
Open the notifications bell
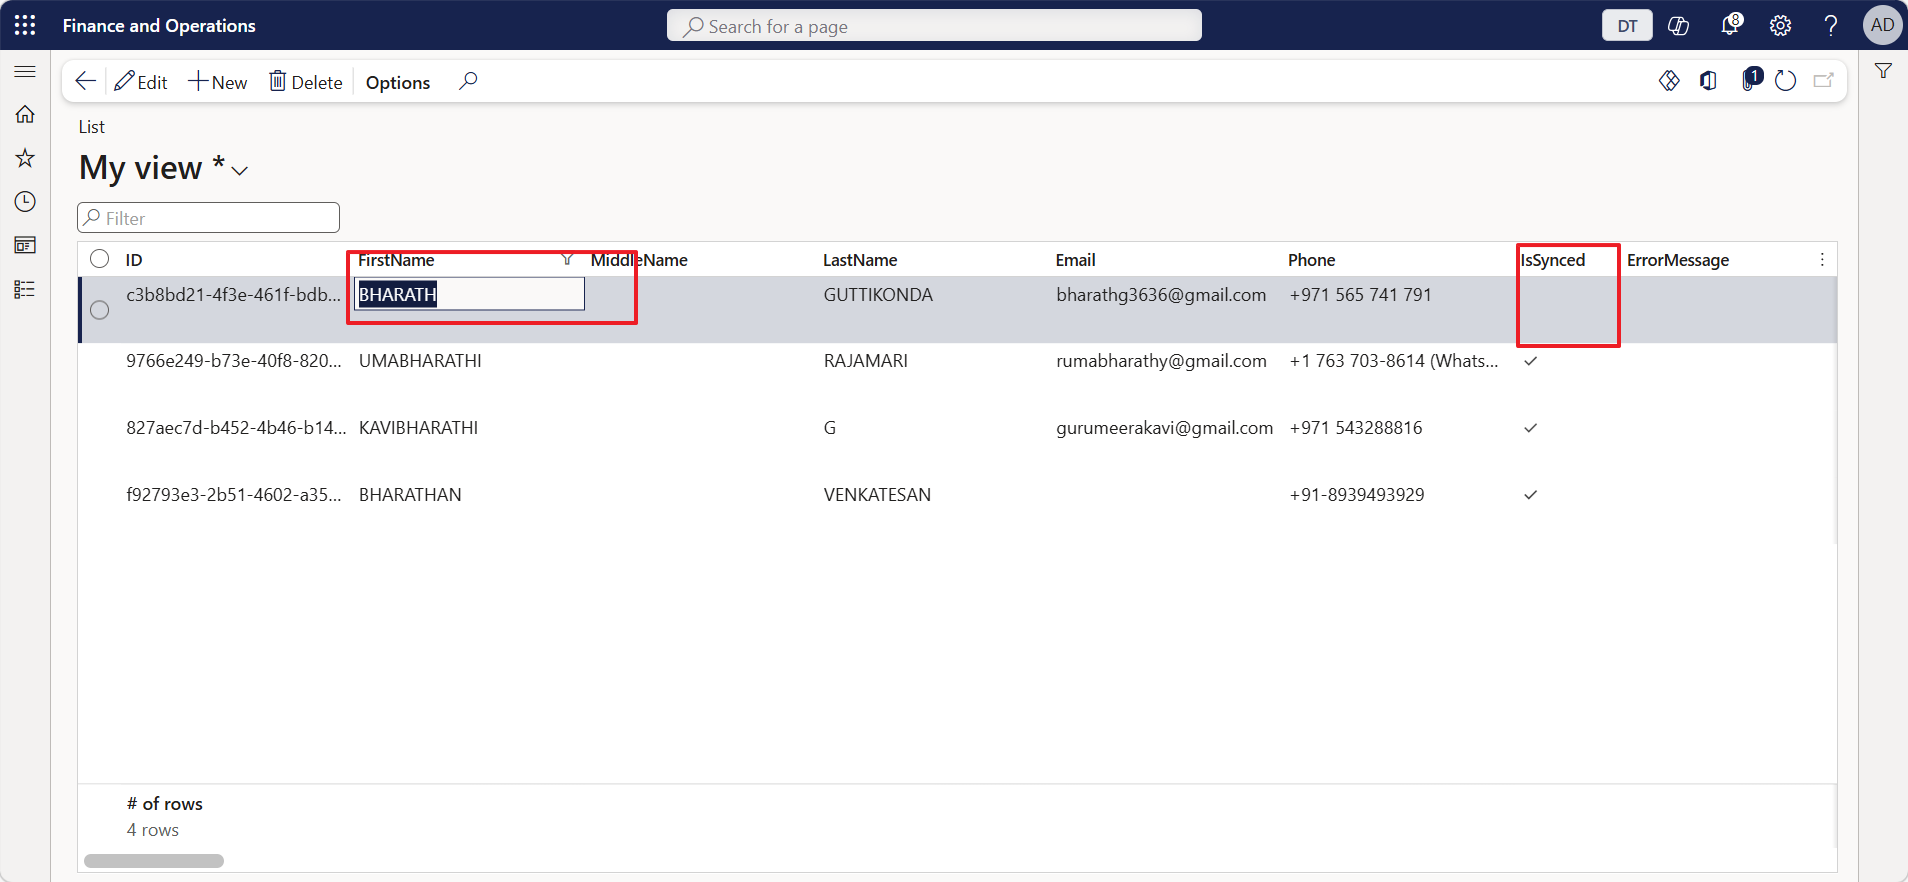click(1730, 25)
